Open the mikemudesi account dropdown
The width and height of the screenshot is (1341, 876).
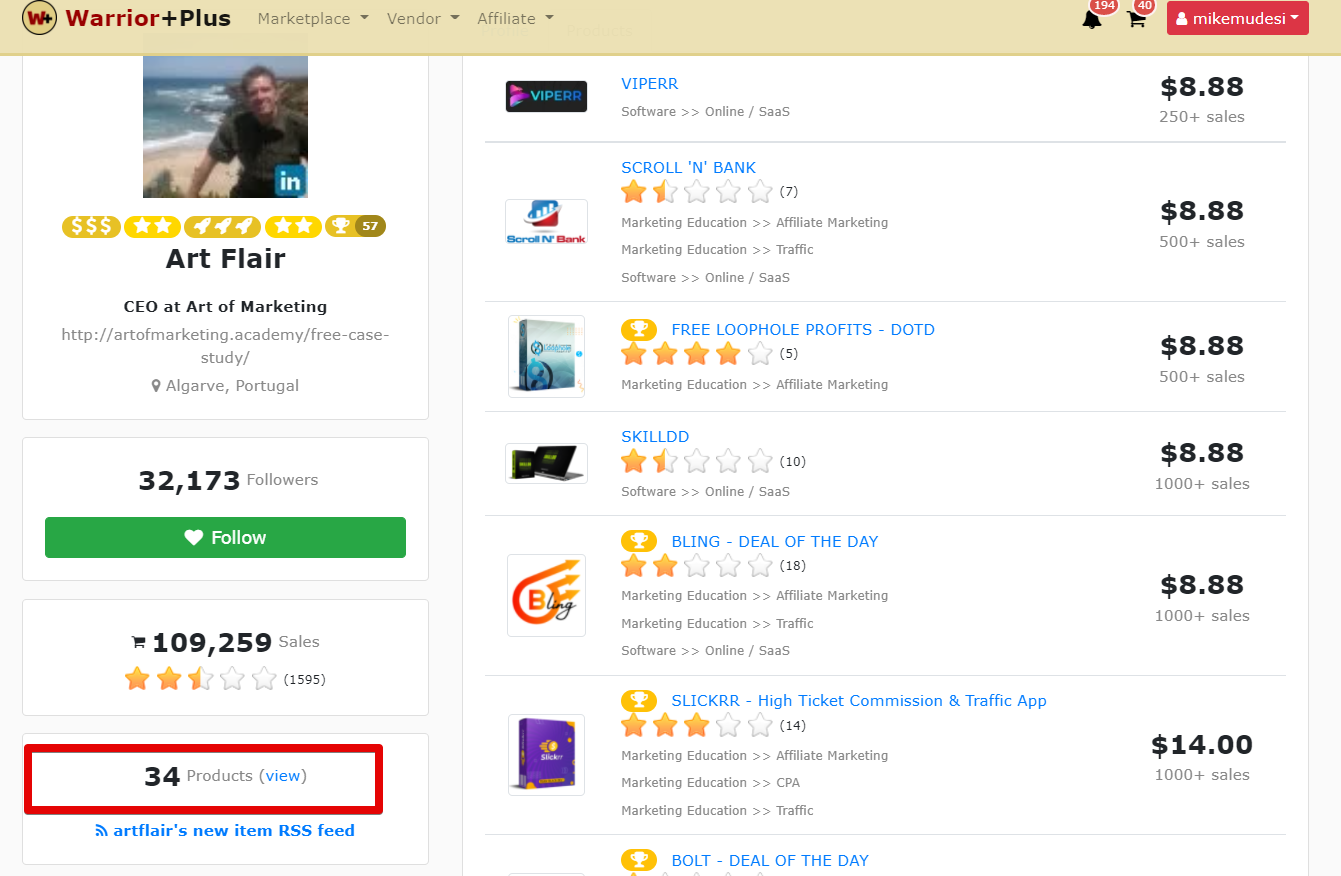coord(1237,18)
